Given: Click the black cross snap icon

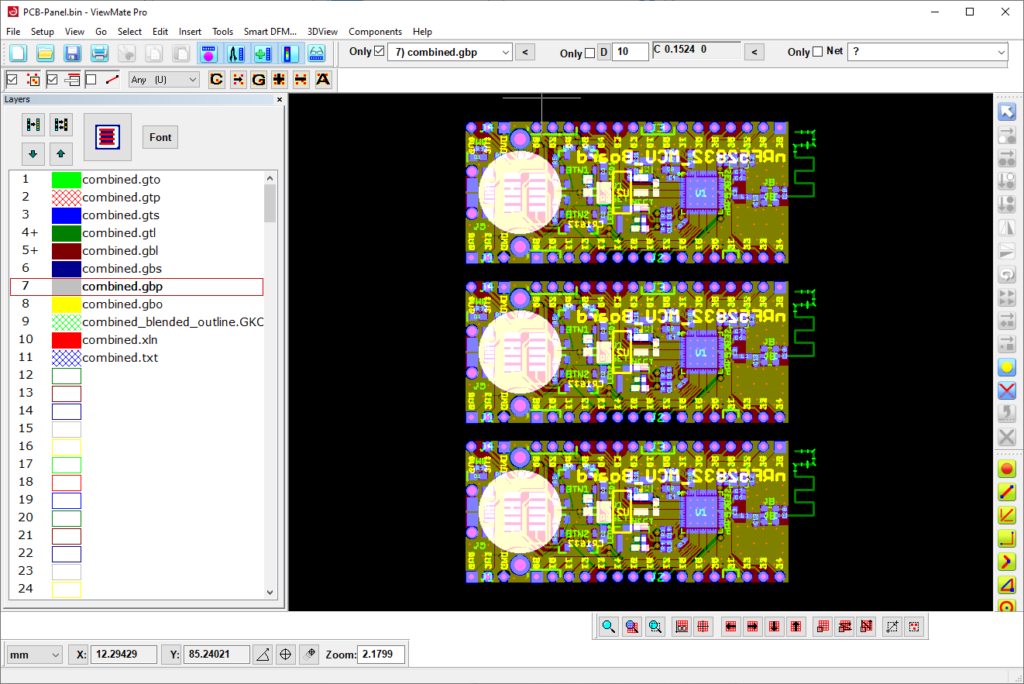Looking at the screenshot, I should tap(280, 80).
